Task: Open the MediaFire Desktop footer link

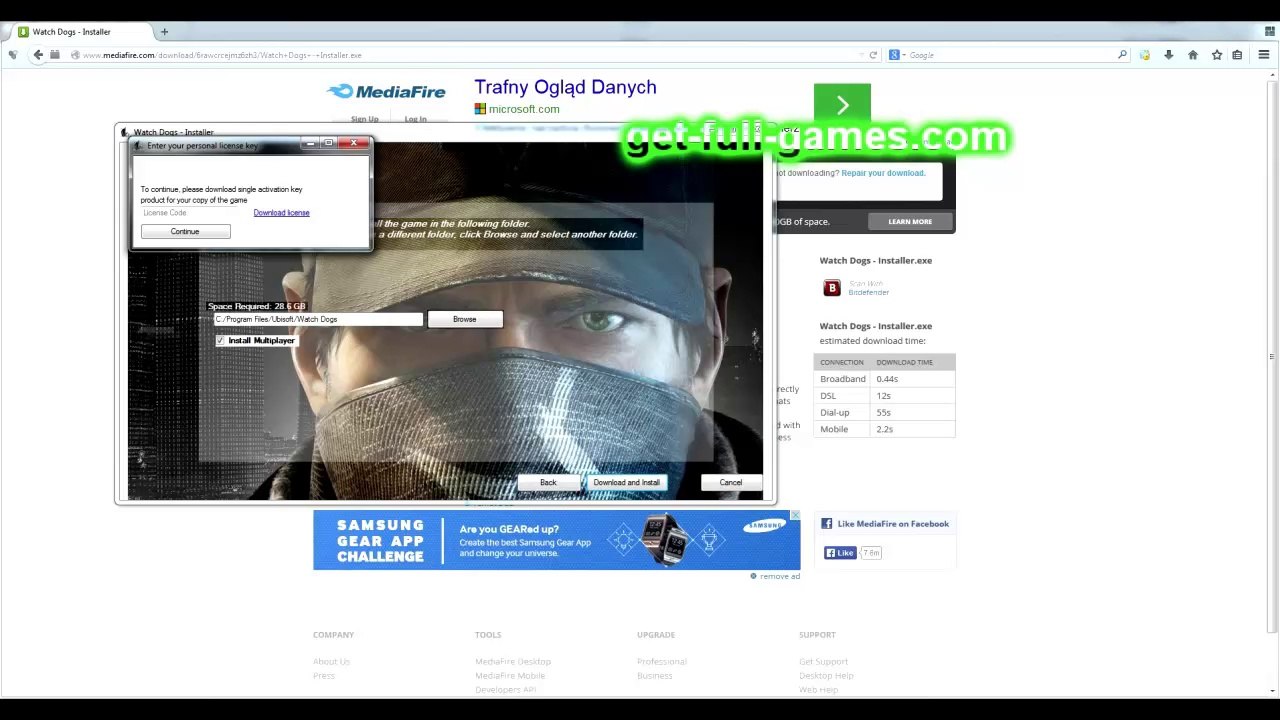Action: tap(513, 662)
